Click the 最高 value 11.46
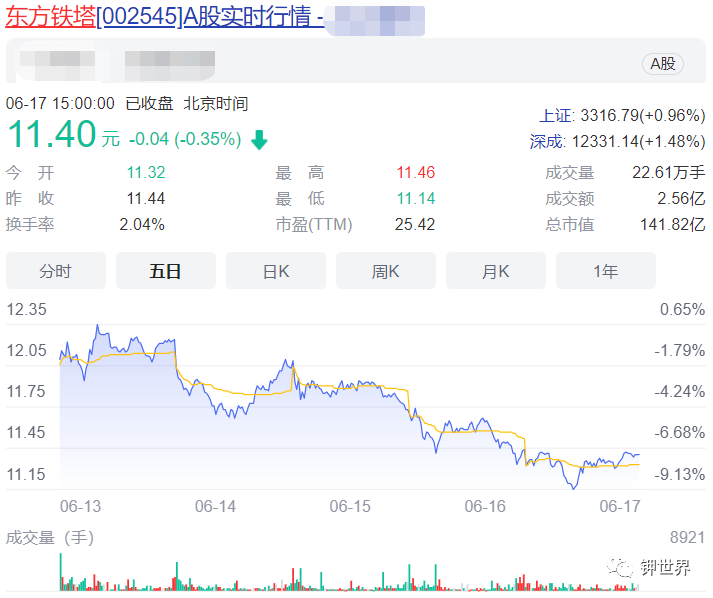Viewport: 713px width, 598px height. [x=416, y=173]
